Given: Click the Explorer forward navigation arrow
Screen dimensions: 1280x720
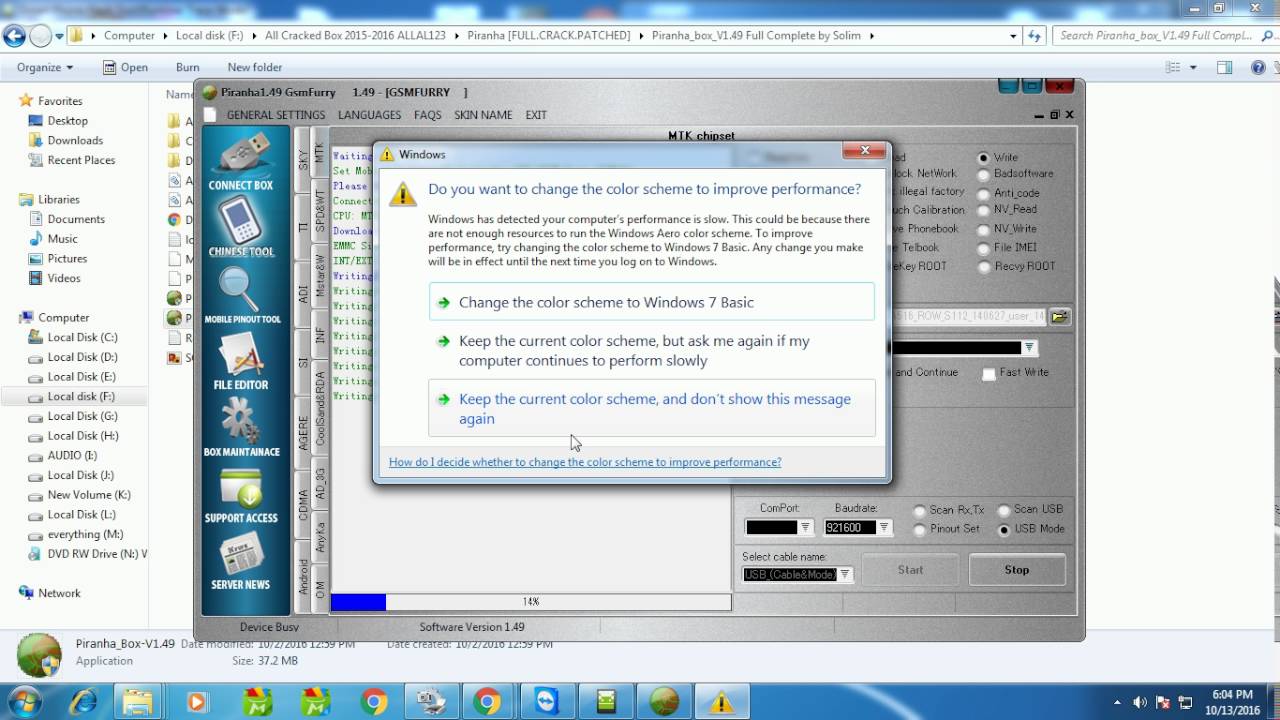Looking at the screenshot, I should click(40, 36).
